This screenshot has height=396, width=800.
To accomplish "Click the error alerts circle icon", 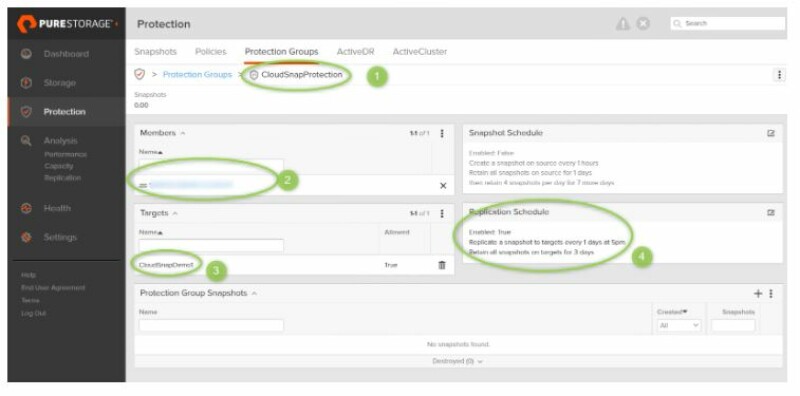I will [x=644, y=23].
